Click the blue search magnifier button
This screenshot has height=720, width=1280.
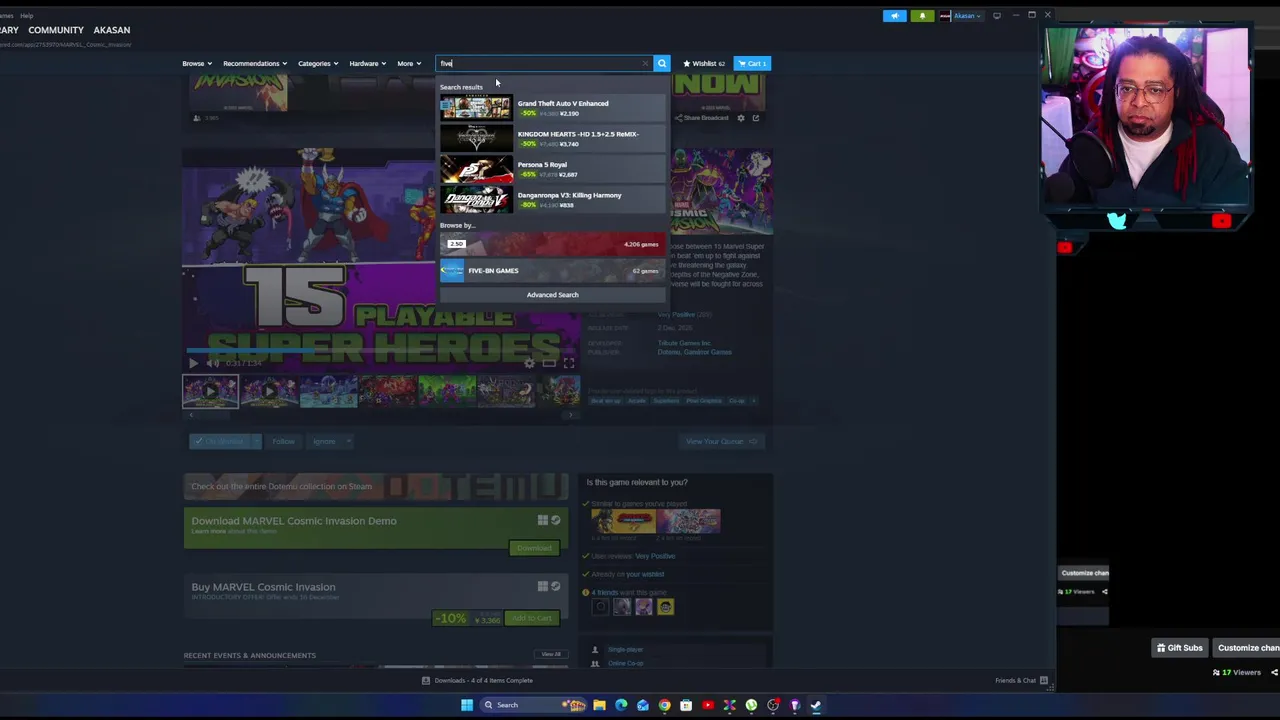pos(661,63)
